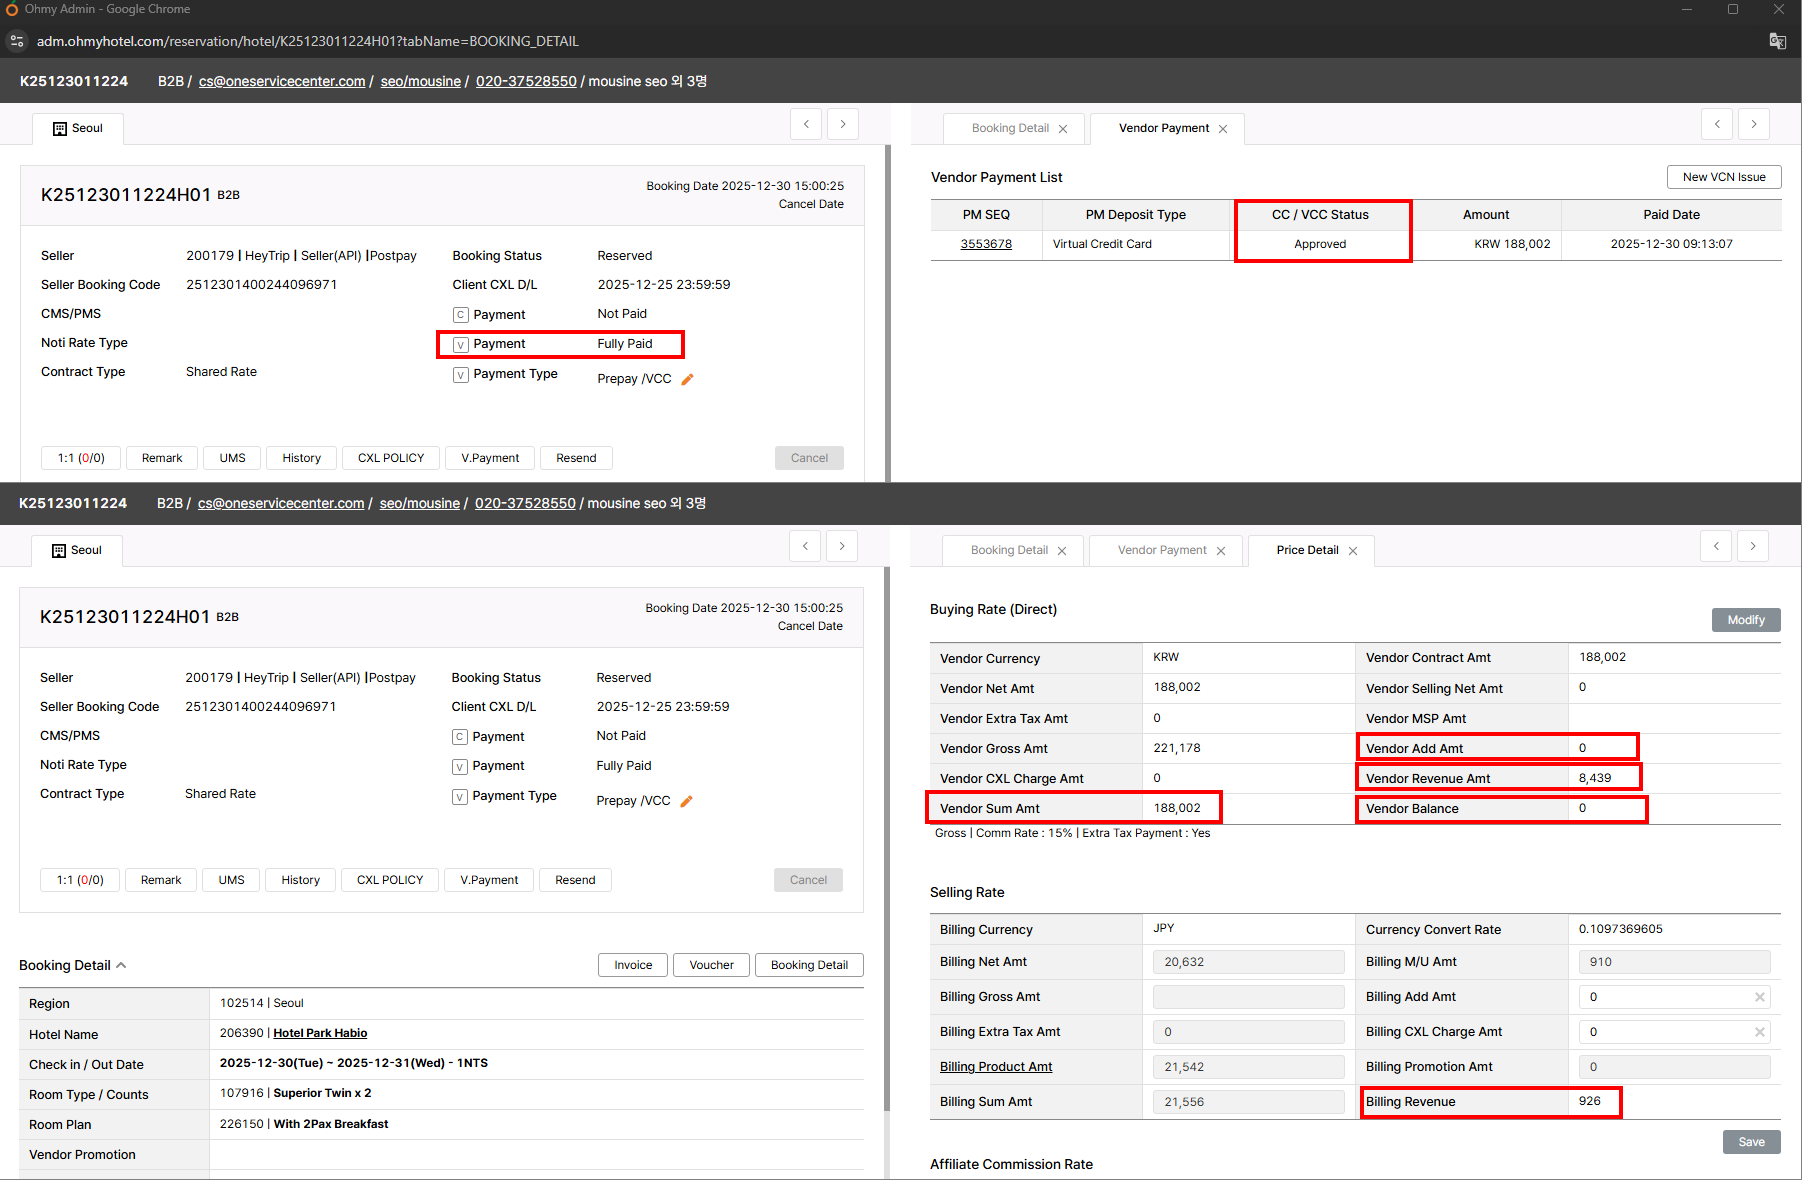Close the Price Detail tab

[1353, 551]
